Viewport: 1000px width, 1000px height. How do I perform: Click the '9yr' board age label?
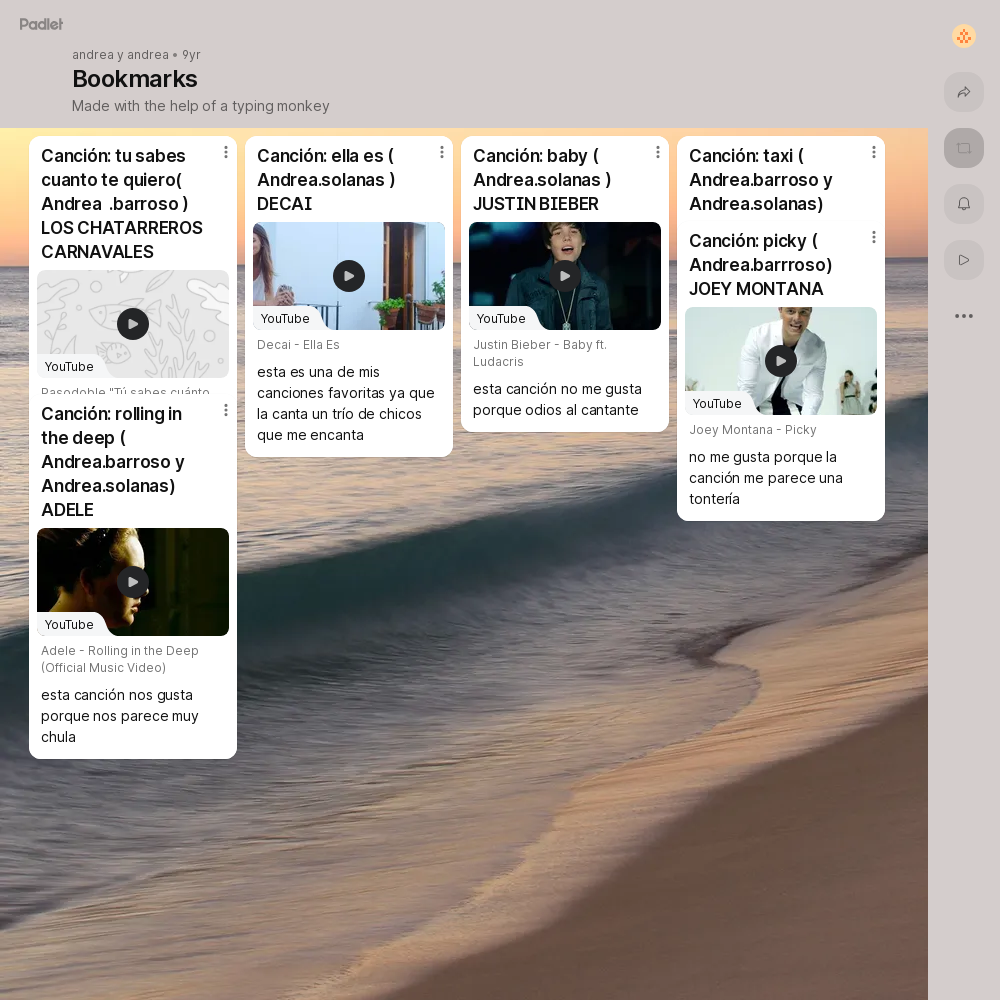(x=191, y=55)
